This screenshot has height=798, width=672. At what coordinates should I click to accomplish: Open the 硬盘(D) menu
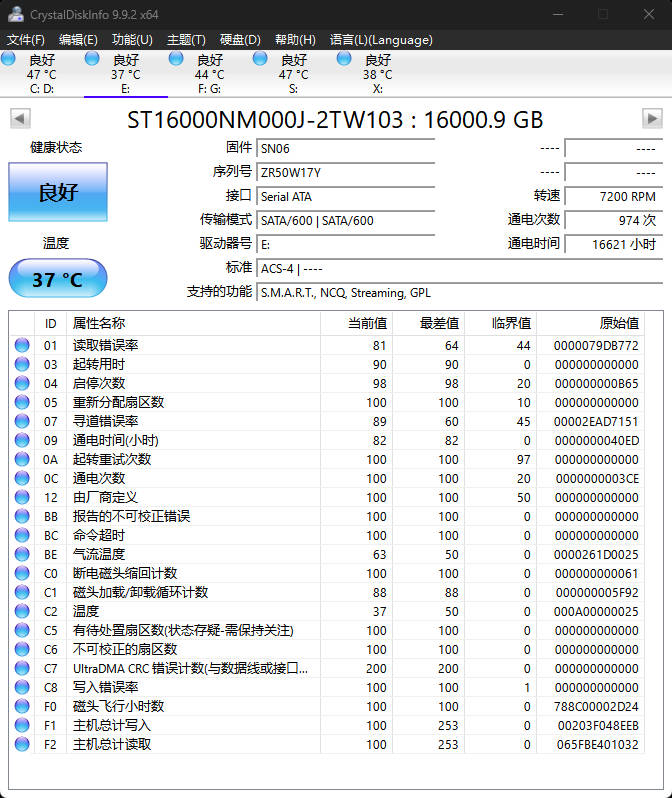pos(240,40)
